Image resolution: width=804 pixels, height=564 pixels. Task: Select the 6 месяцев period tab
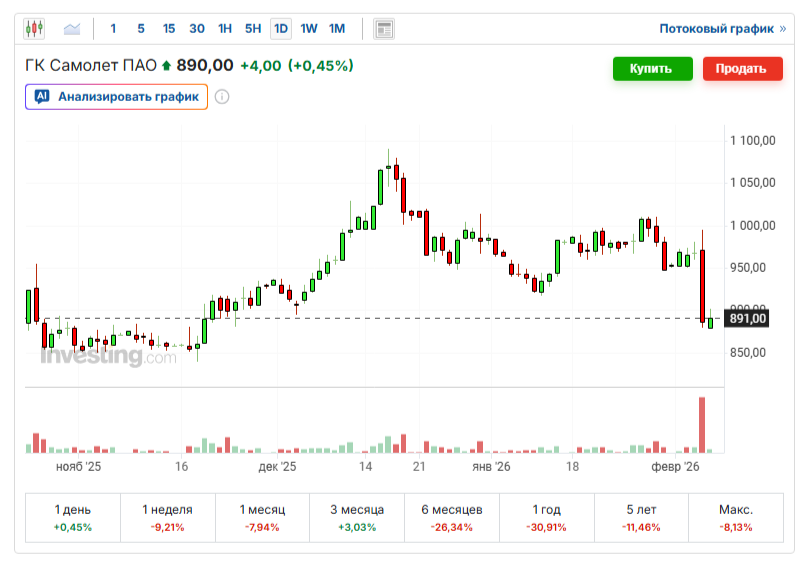pos(452,518)
